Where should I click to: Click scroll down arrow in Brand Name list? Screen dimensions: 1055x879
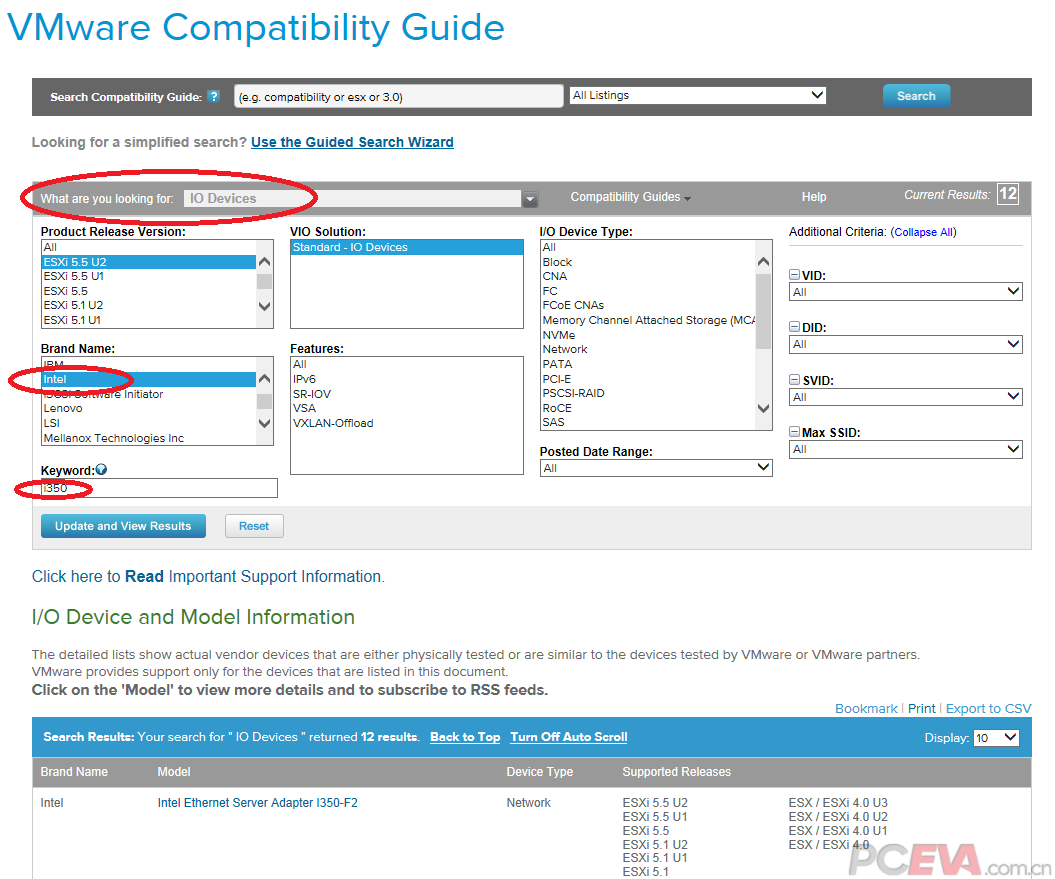point(264,423)
